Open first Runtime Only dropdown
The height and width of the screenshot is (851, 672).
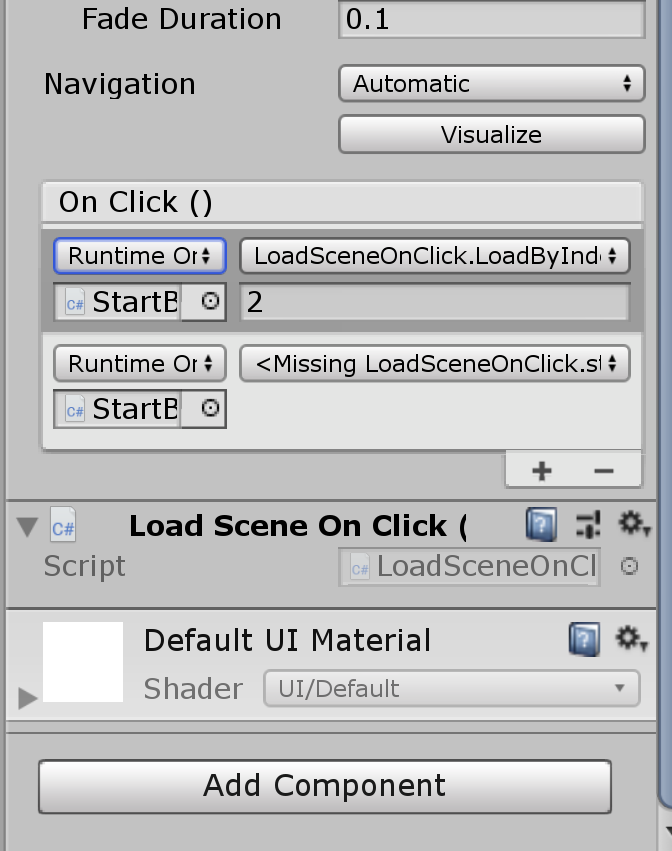139,256
